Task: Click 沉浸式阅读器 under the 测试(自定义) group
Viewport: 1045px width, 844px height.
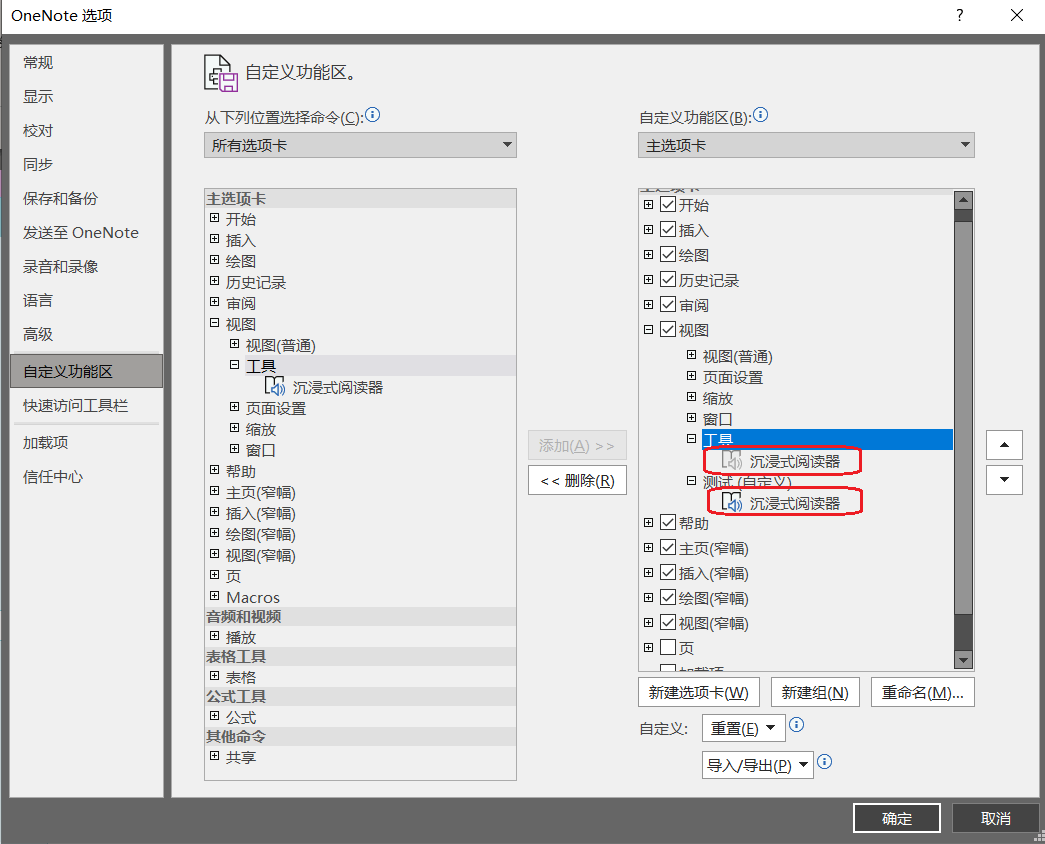Action: (796, 501)
